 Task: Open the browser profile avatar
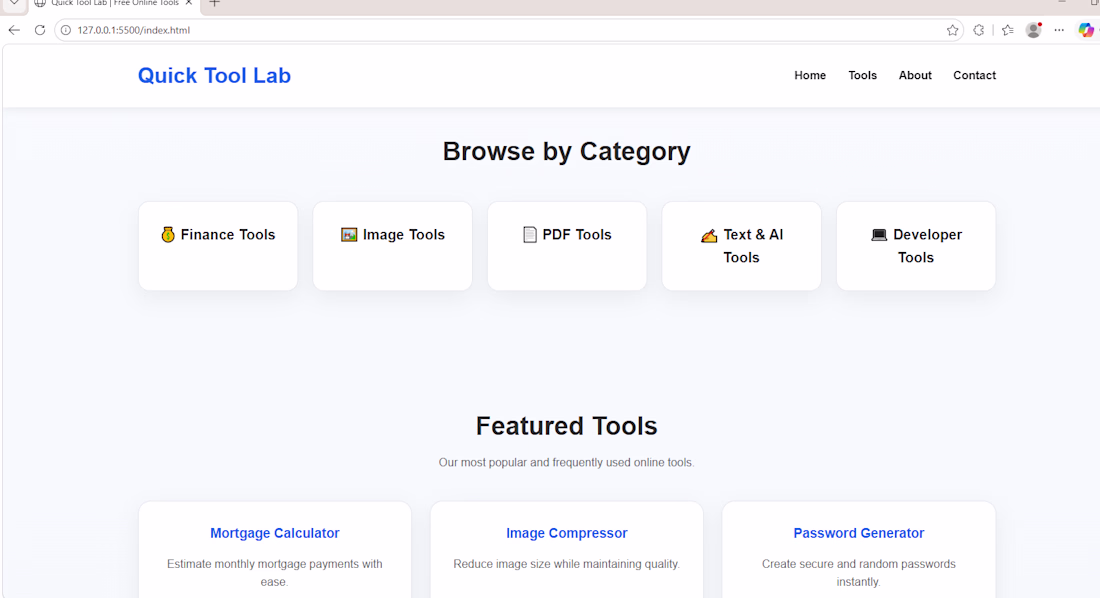1033,30
